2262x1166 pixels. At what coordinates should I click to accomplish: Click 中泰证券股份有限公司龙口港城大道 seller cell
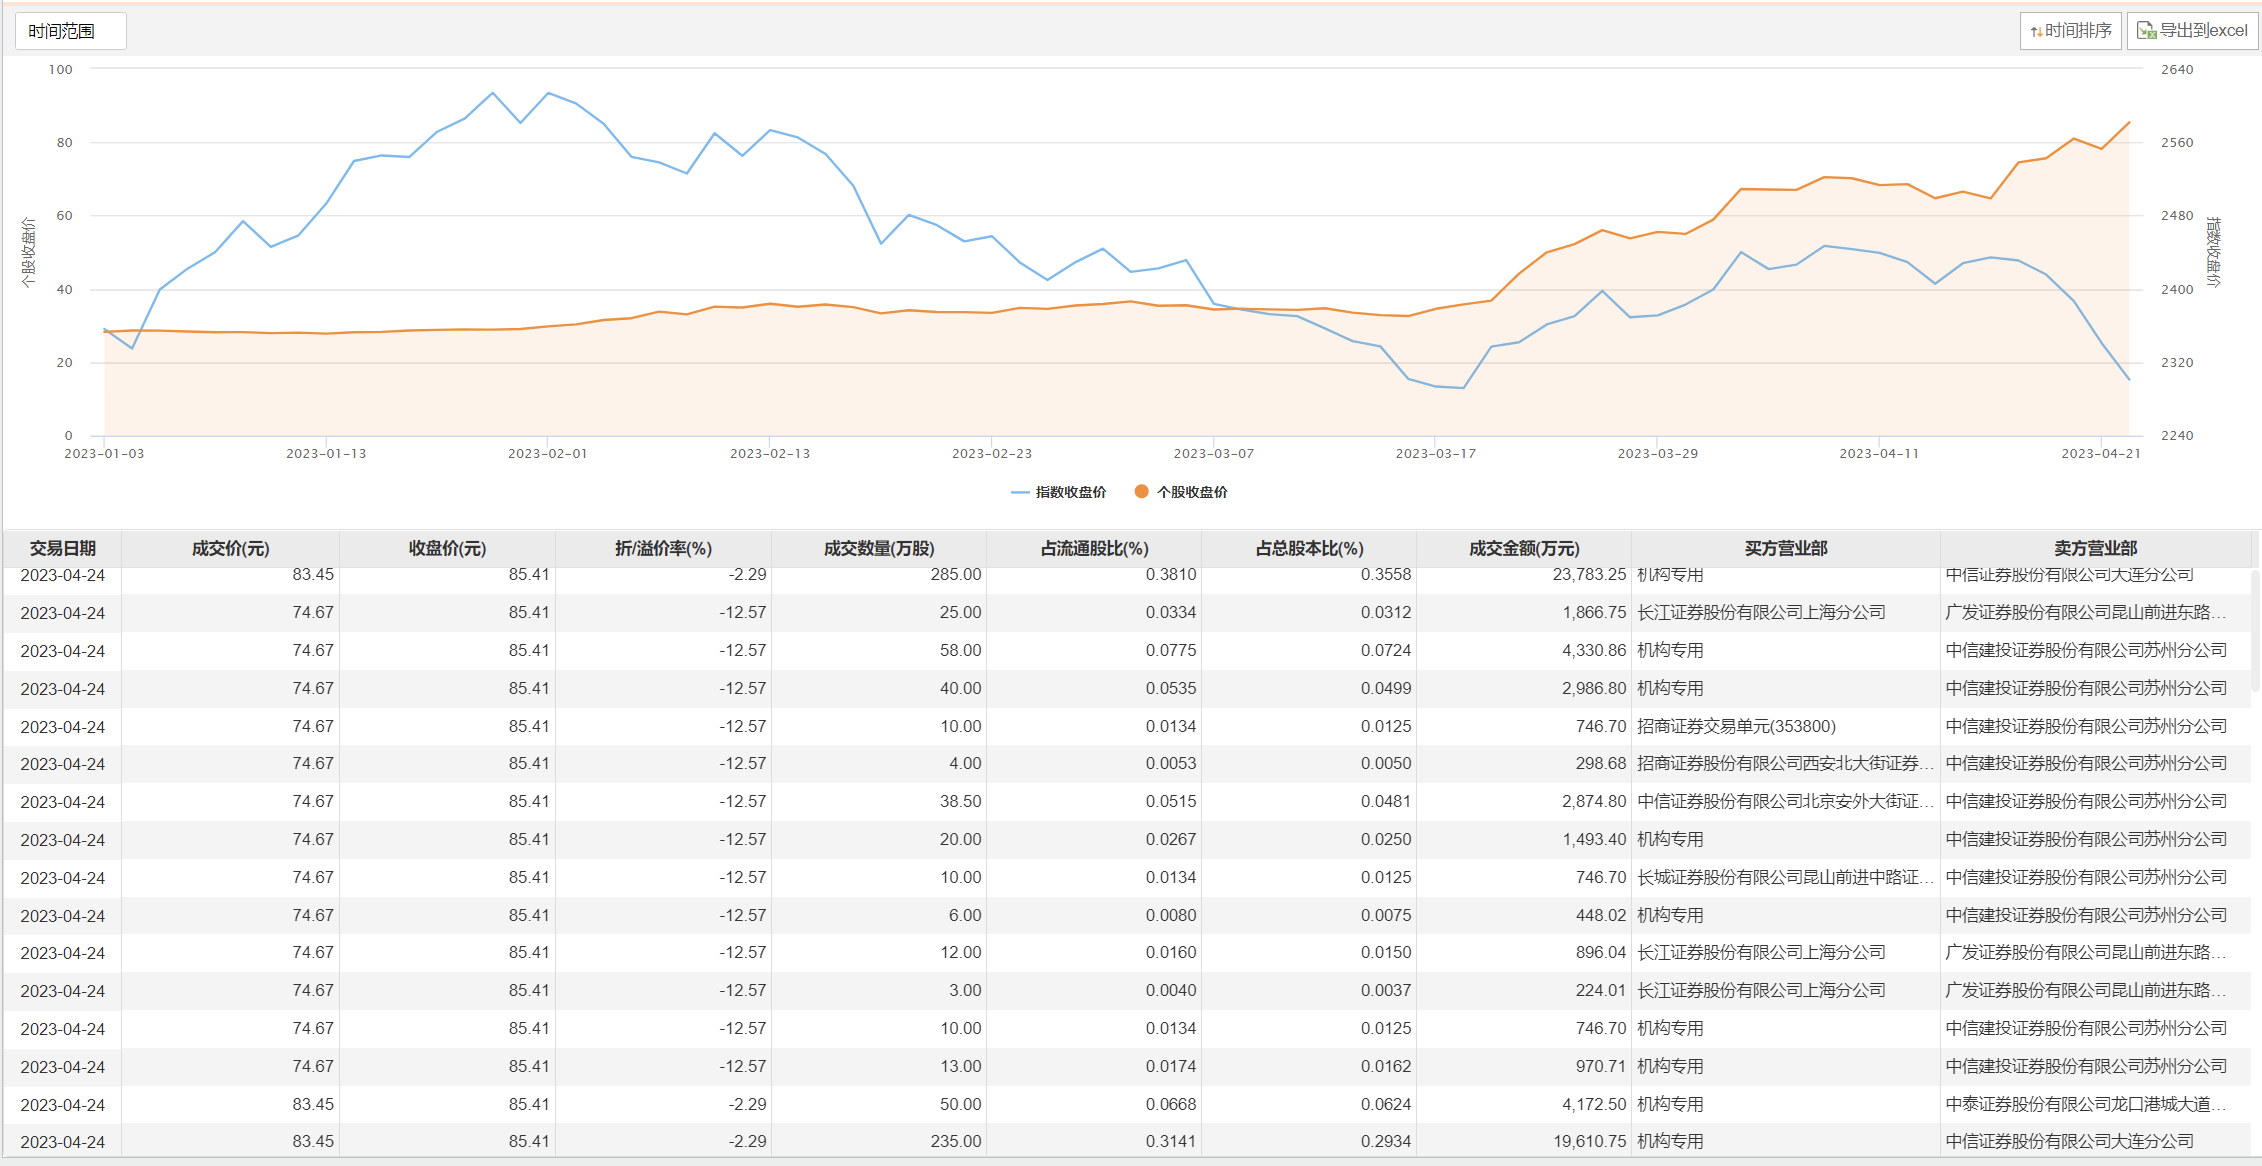(x=2085, y=1104)
